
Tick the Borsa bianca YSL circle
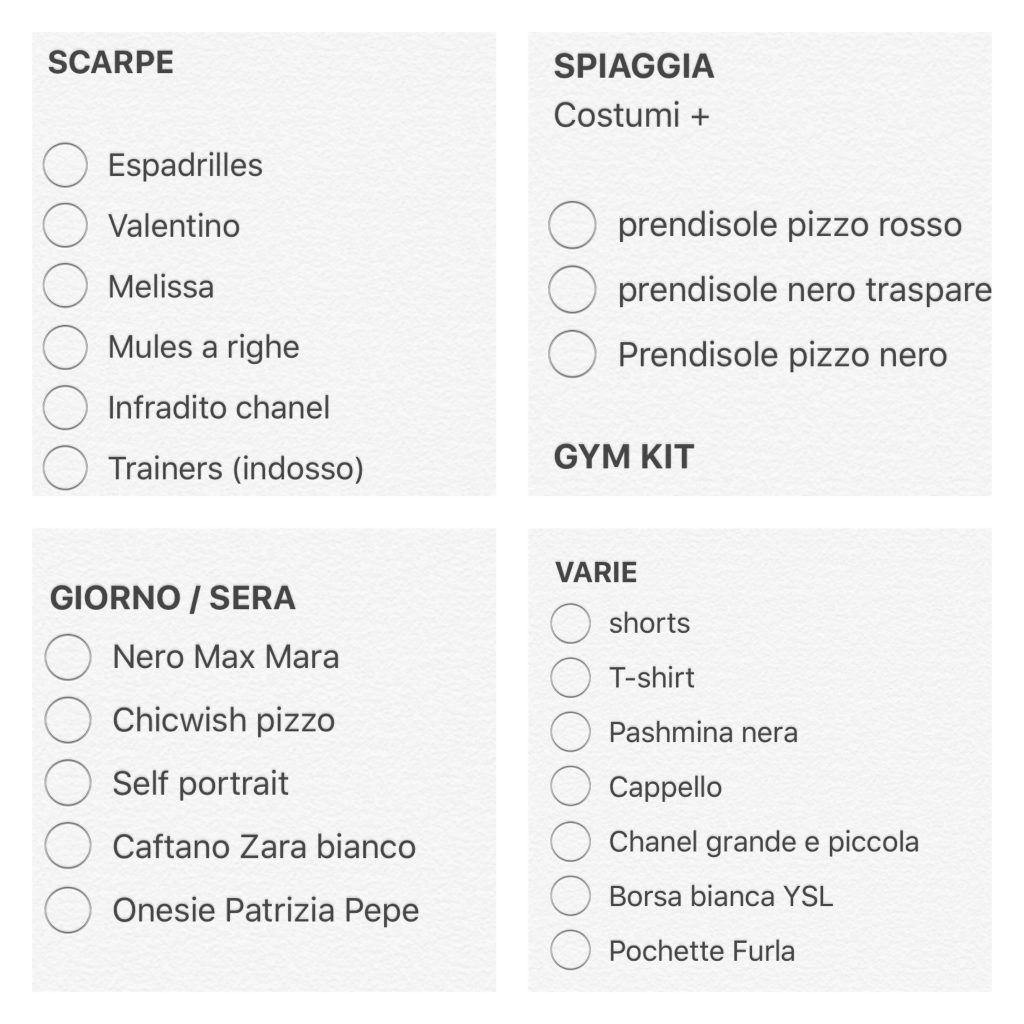(x=571, y=896)
